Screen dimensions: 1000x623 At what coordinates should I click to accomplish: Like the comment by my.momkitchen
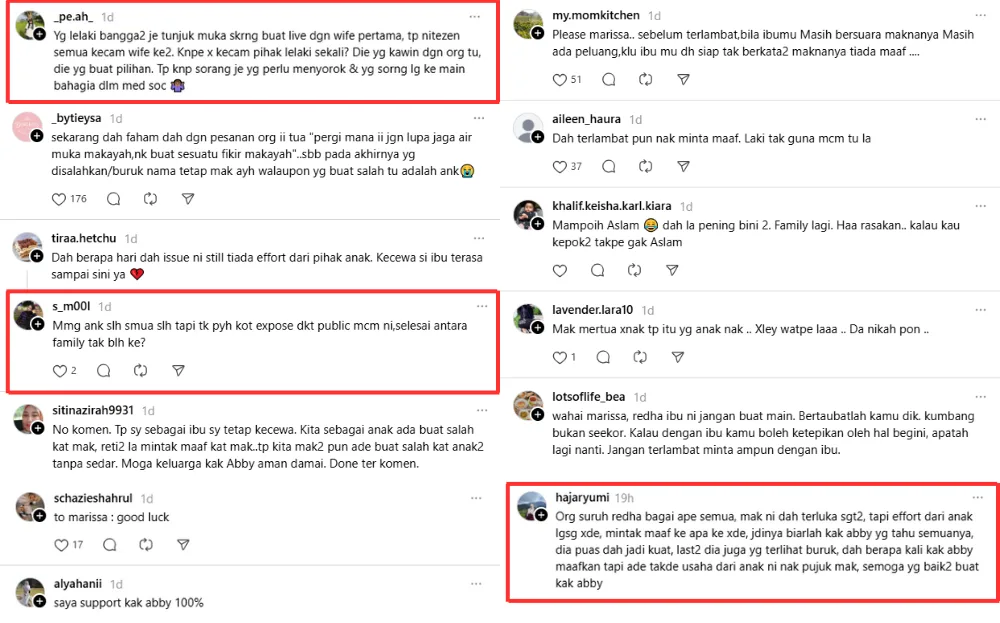click(560, 79)
